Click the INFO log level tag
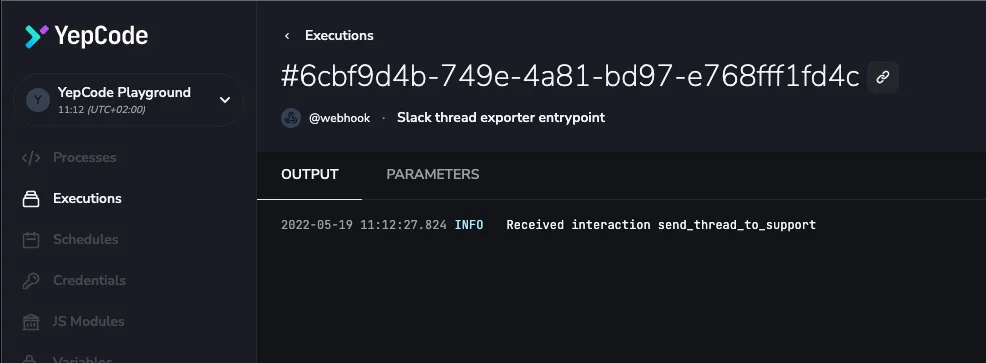986x363 pixels. click(468, 225)
